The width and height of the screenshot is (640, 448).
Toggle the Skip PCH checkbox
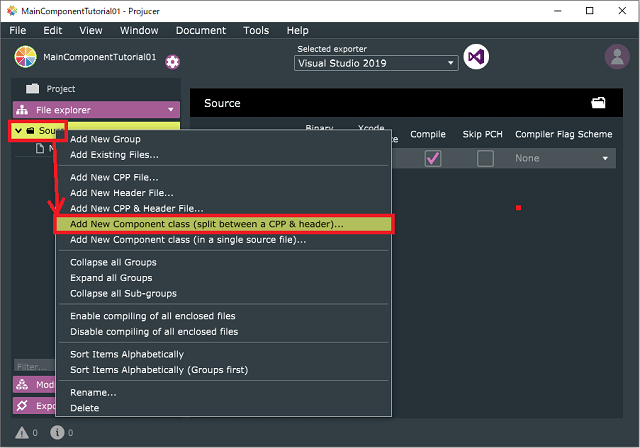click(485, 158)
